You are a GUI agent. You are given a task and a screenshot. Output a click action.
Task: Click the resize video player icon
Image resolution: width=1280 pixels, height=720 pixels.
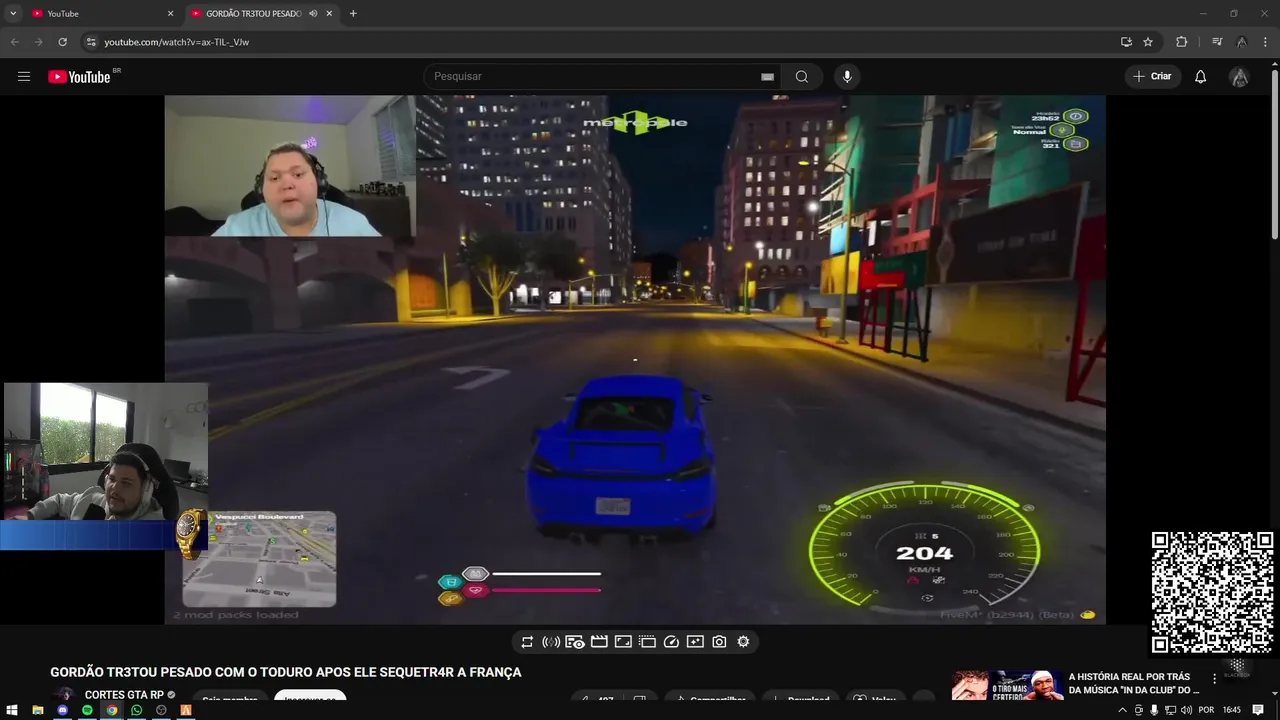click(623, 642)
